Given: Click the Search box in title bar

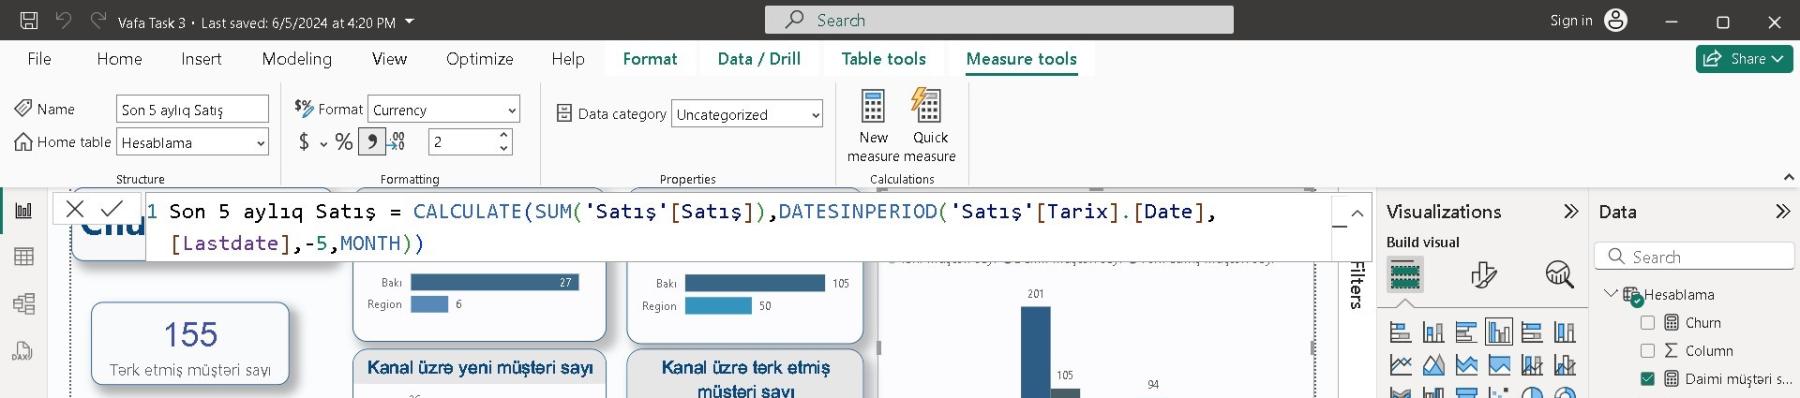Looking at the screenshot, I should (998, 20).
